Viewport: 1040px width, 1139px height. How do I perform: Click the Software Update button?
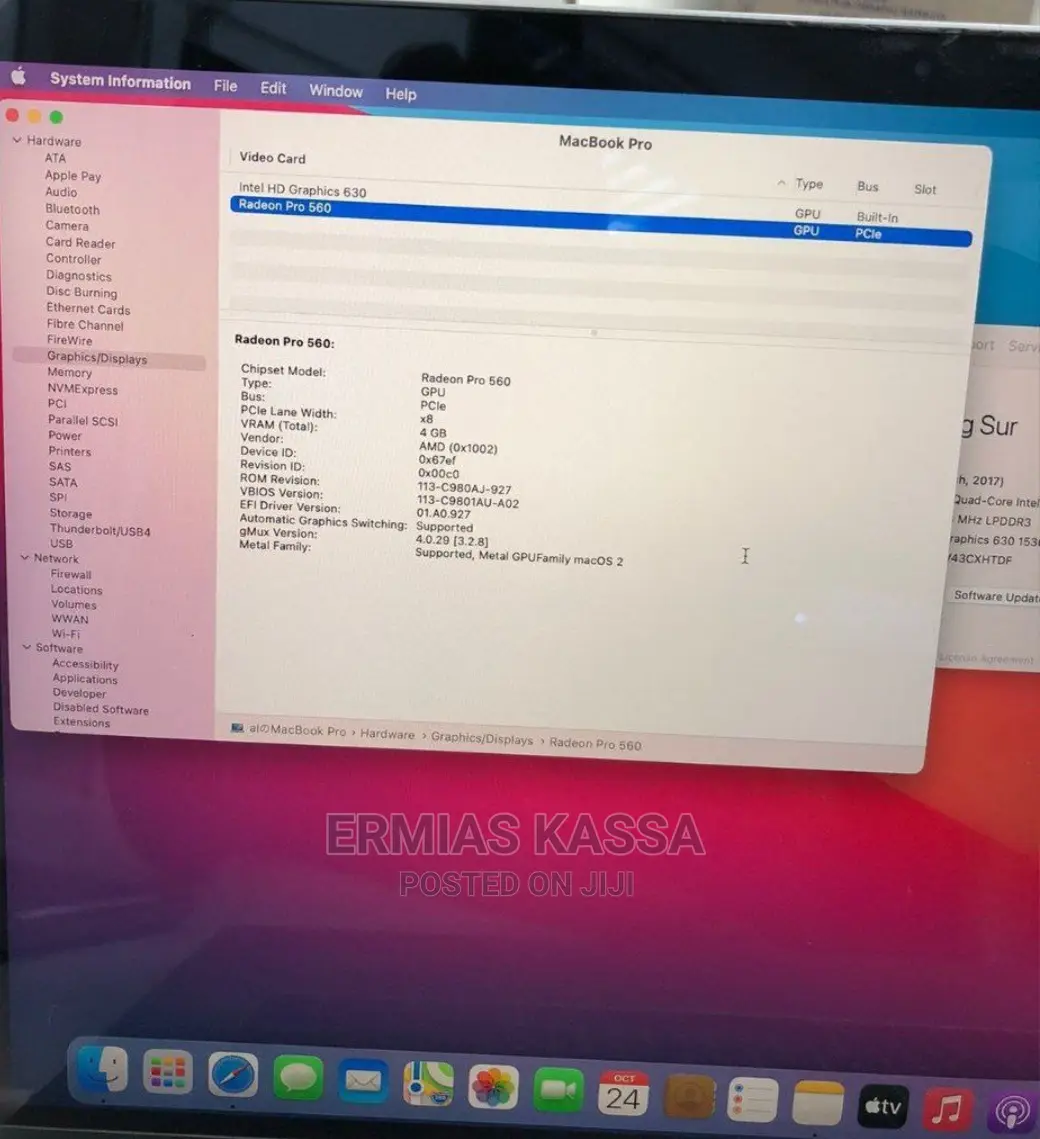coord(995,596)
